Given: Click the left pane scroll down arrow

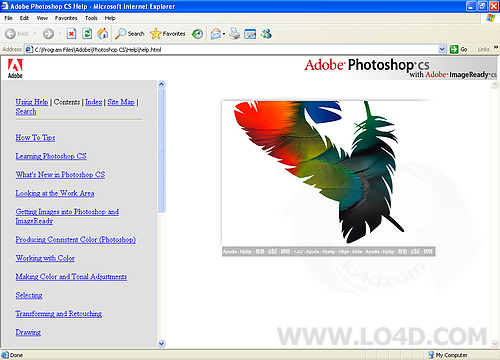Looking at the screenshot, I should (x=161, y=343).
